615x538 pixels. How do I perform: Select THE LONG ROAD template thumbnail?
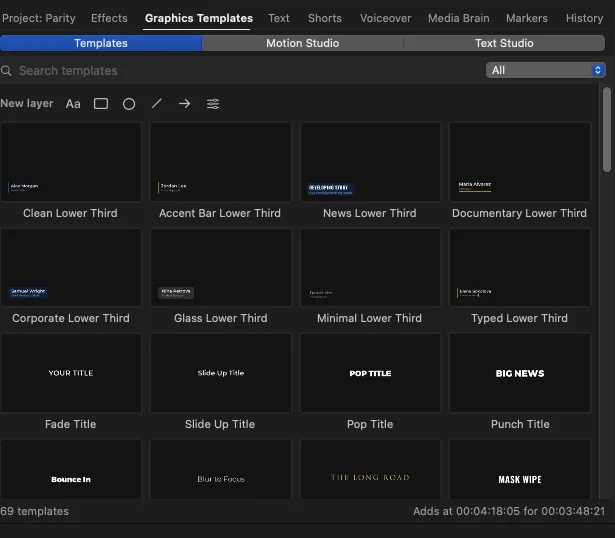tap(370, 469)
